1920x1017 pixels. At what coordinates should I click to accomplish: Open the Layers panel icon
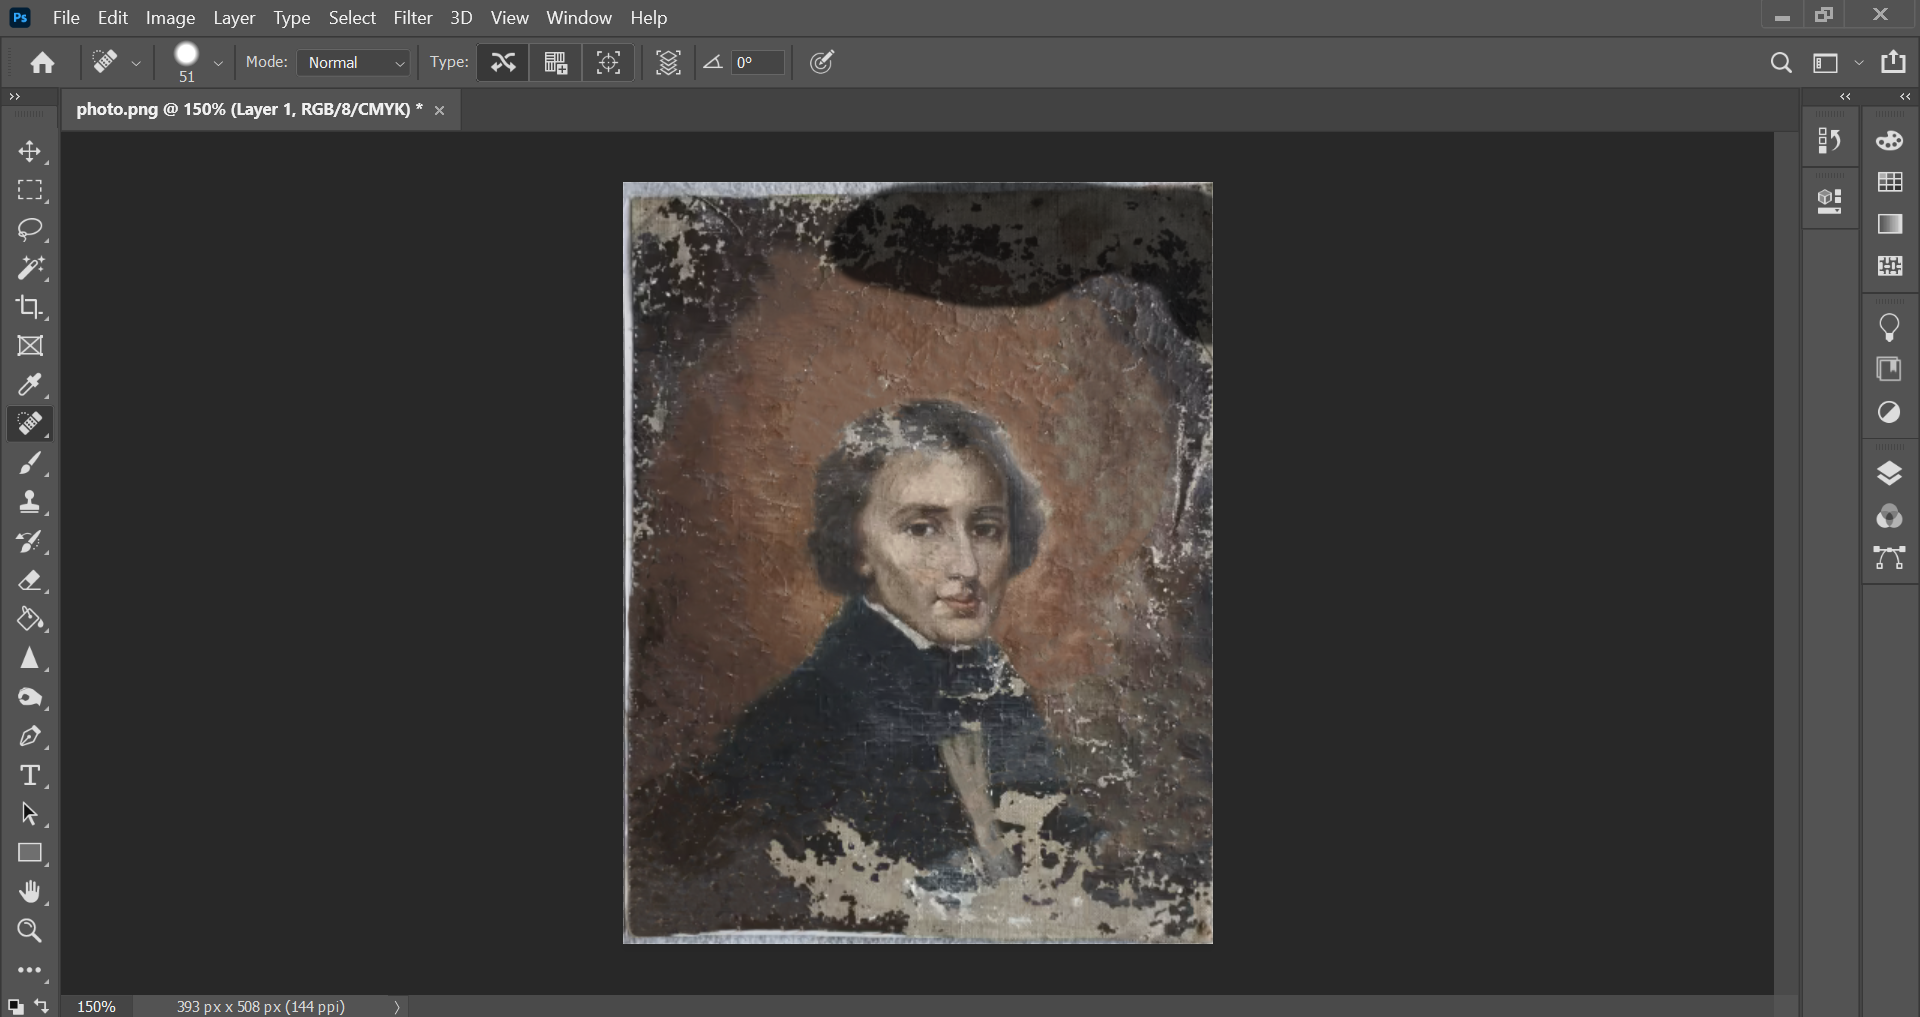point(1889,473)
